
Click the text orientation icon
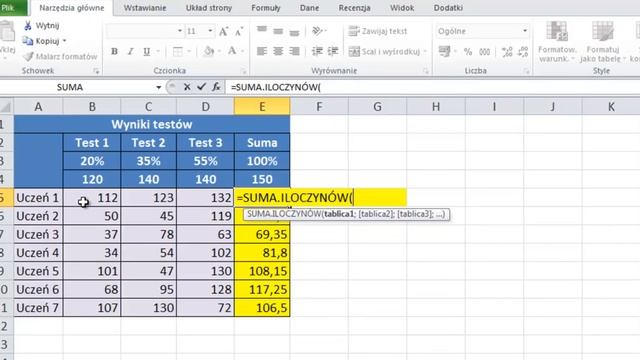tap(317, 31)
